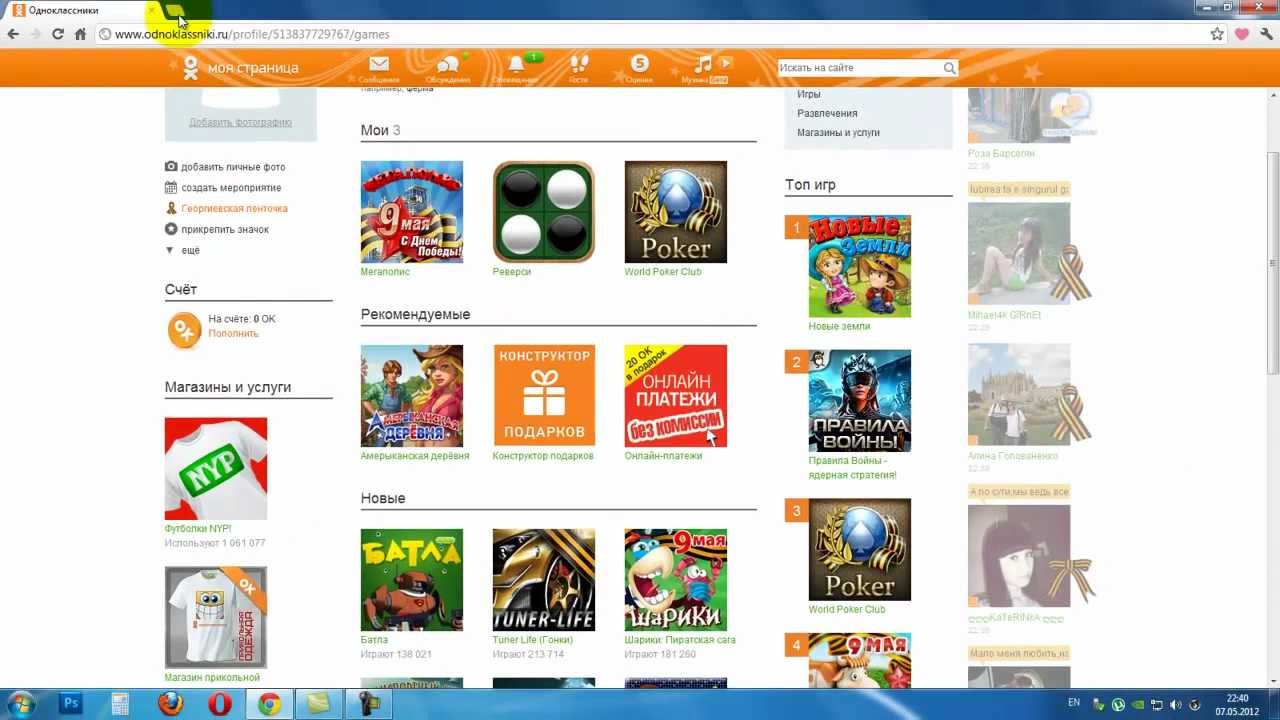
Task: Click the EN language indicator
Action: point(1074,703)
